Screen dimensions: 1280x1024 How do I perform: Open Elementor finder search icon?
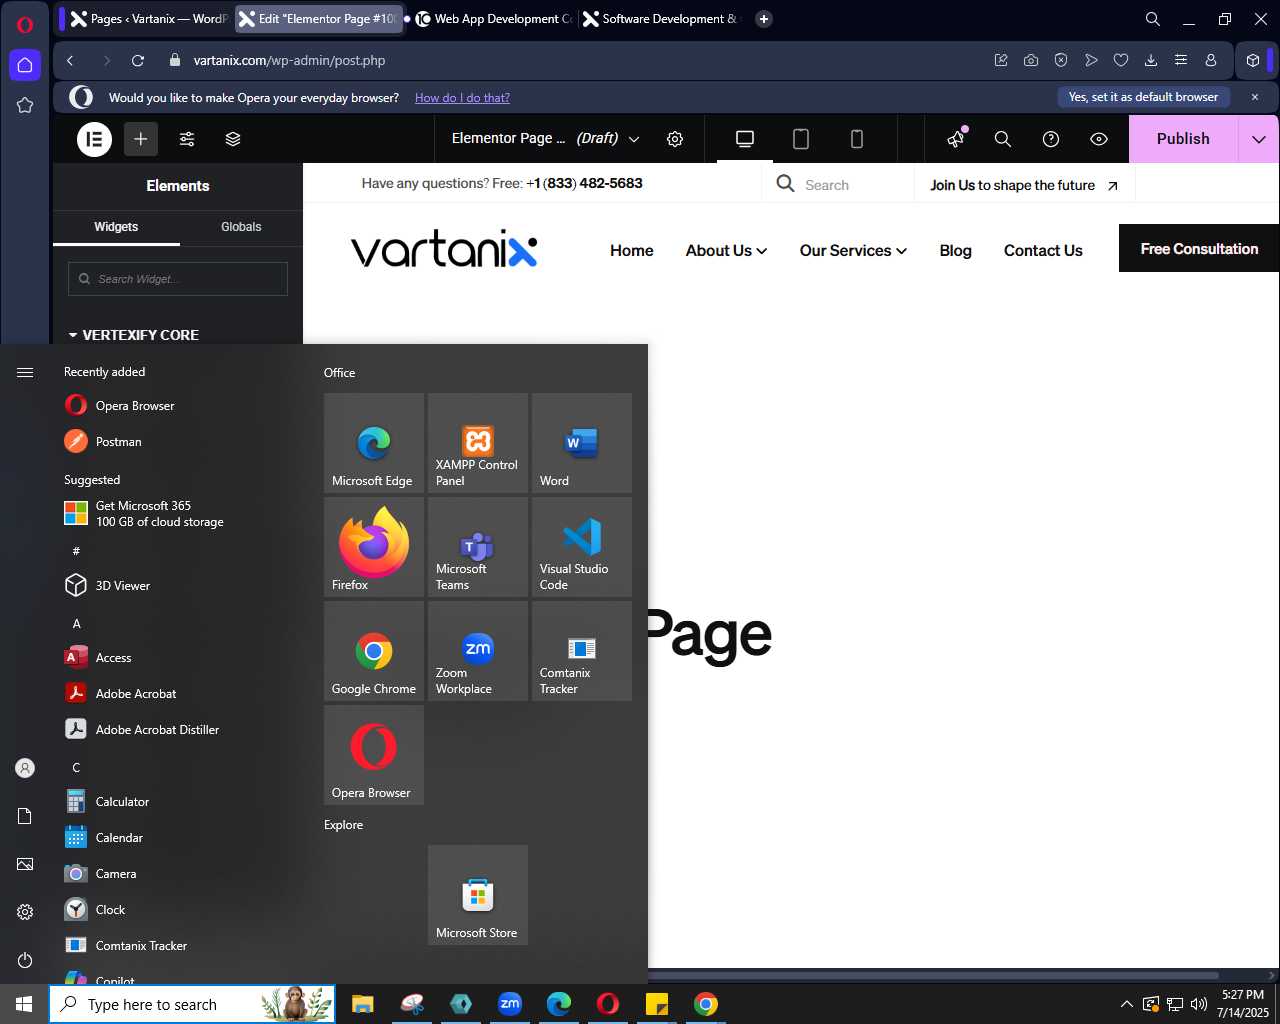1003,139
